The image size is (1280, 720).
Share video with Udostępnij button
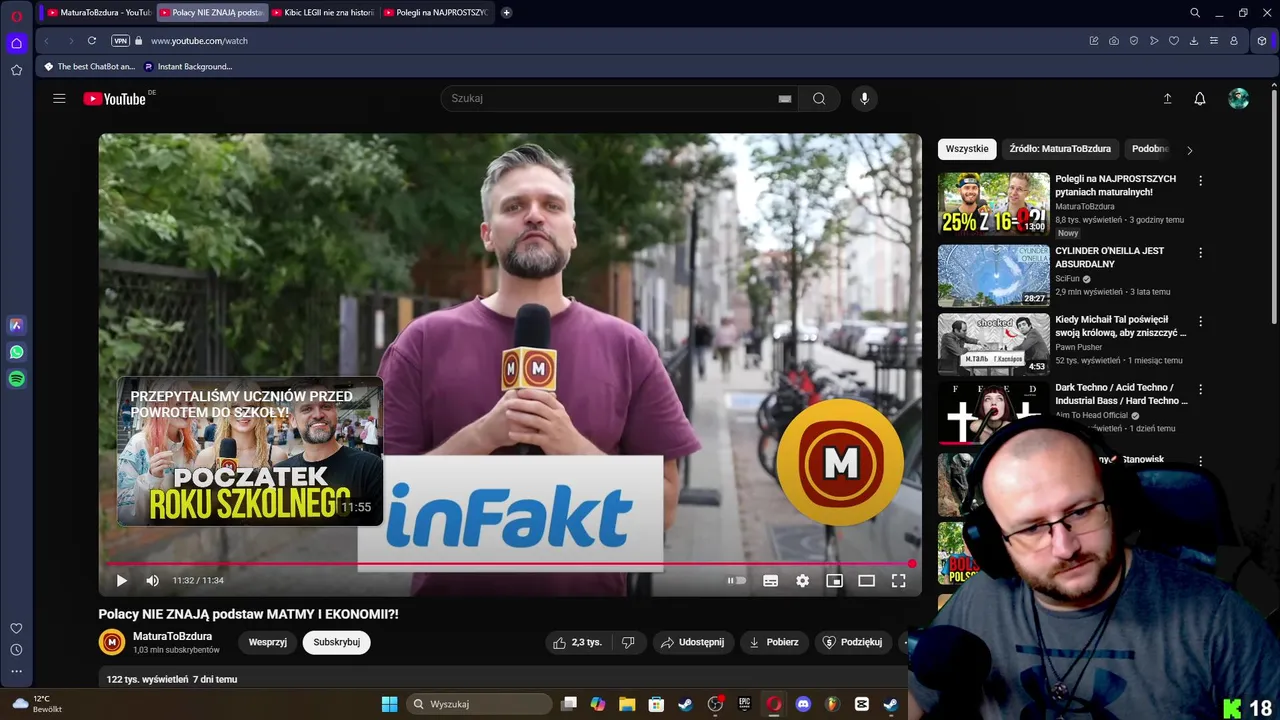point(693,642)
